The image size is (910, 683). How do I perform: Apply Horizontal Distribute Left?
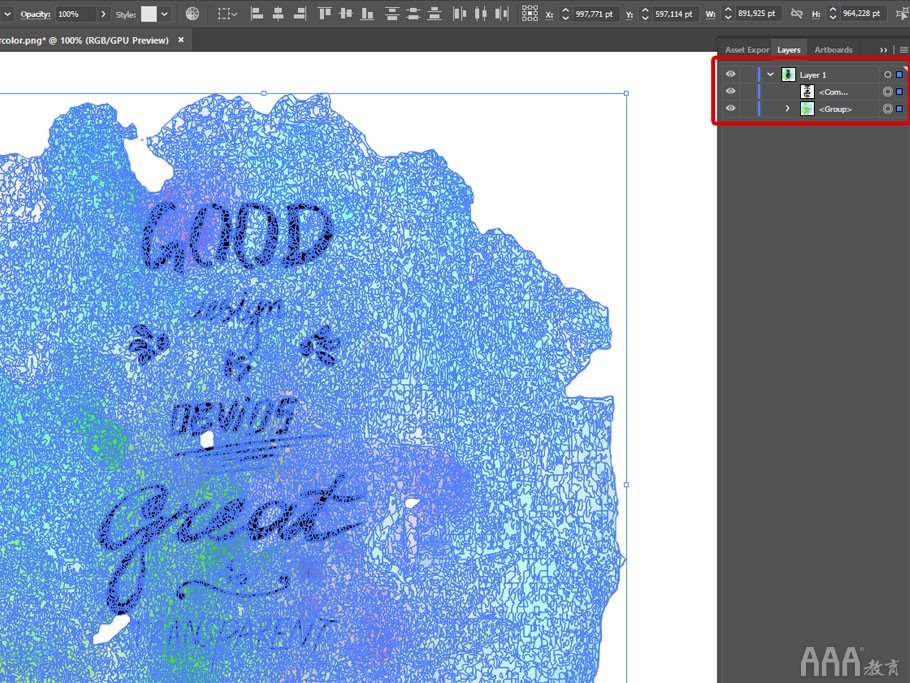click(459, 14)
